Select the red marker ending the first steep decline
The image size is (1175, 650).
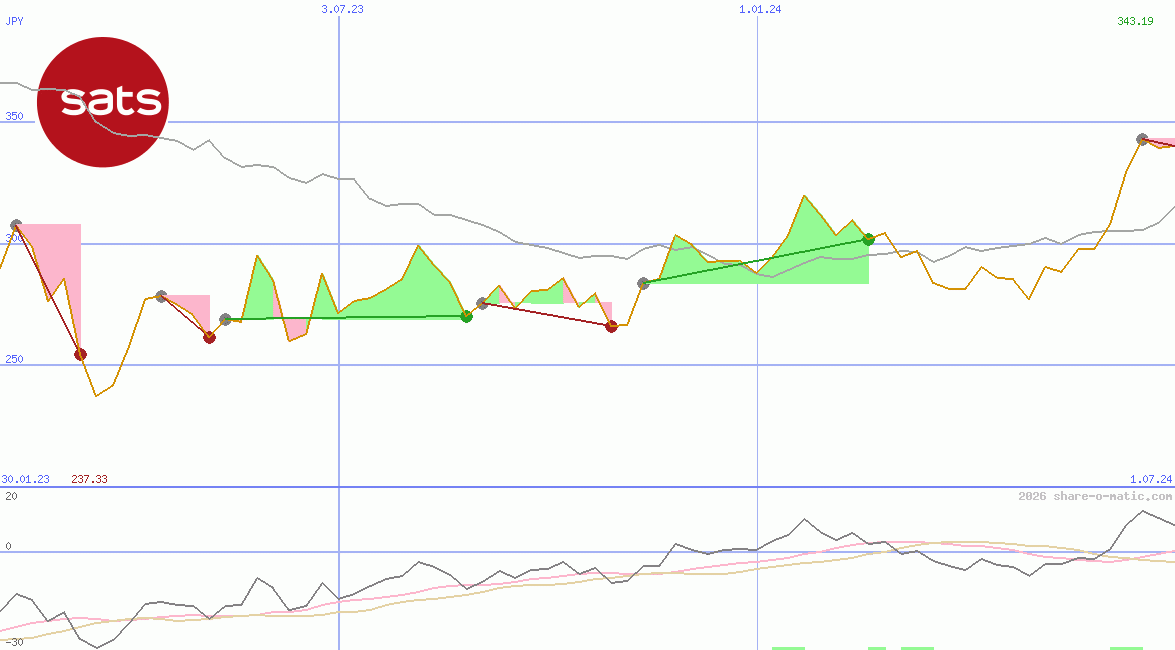coord(81,354)
